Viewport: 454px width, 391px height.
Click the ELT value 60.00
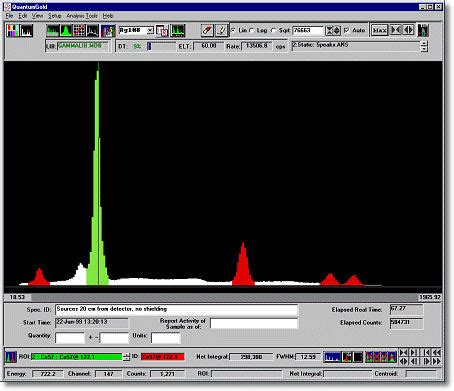208,46
